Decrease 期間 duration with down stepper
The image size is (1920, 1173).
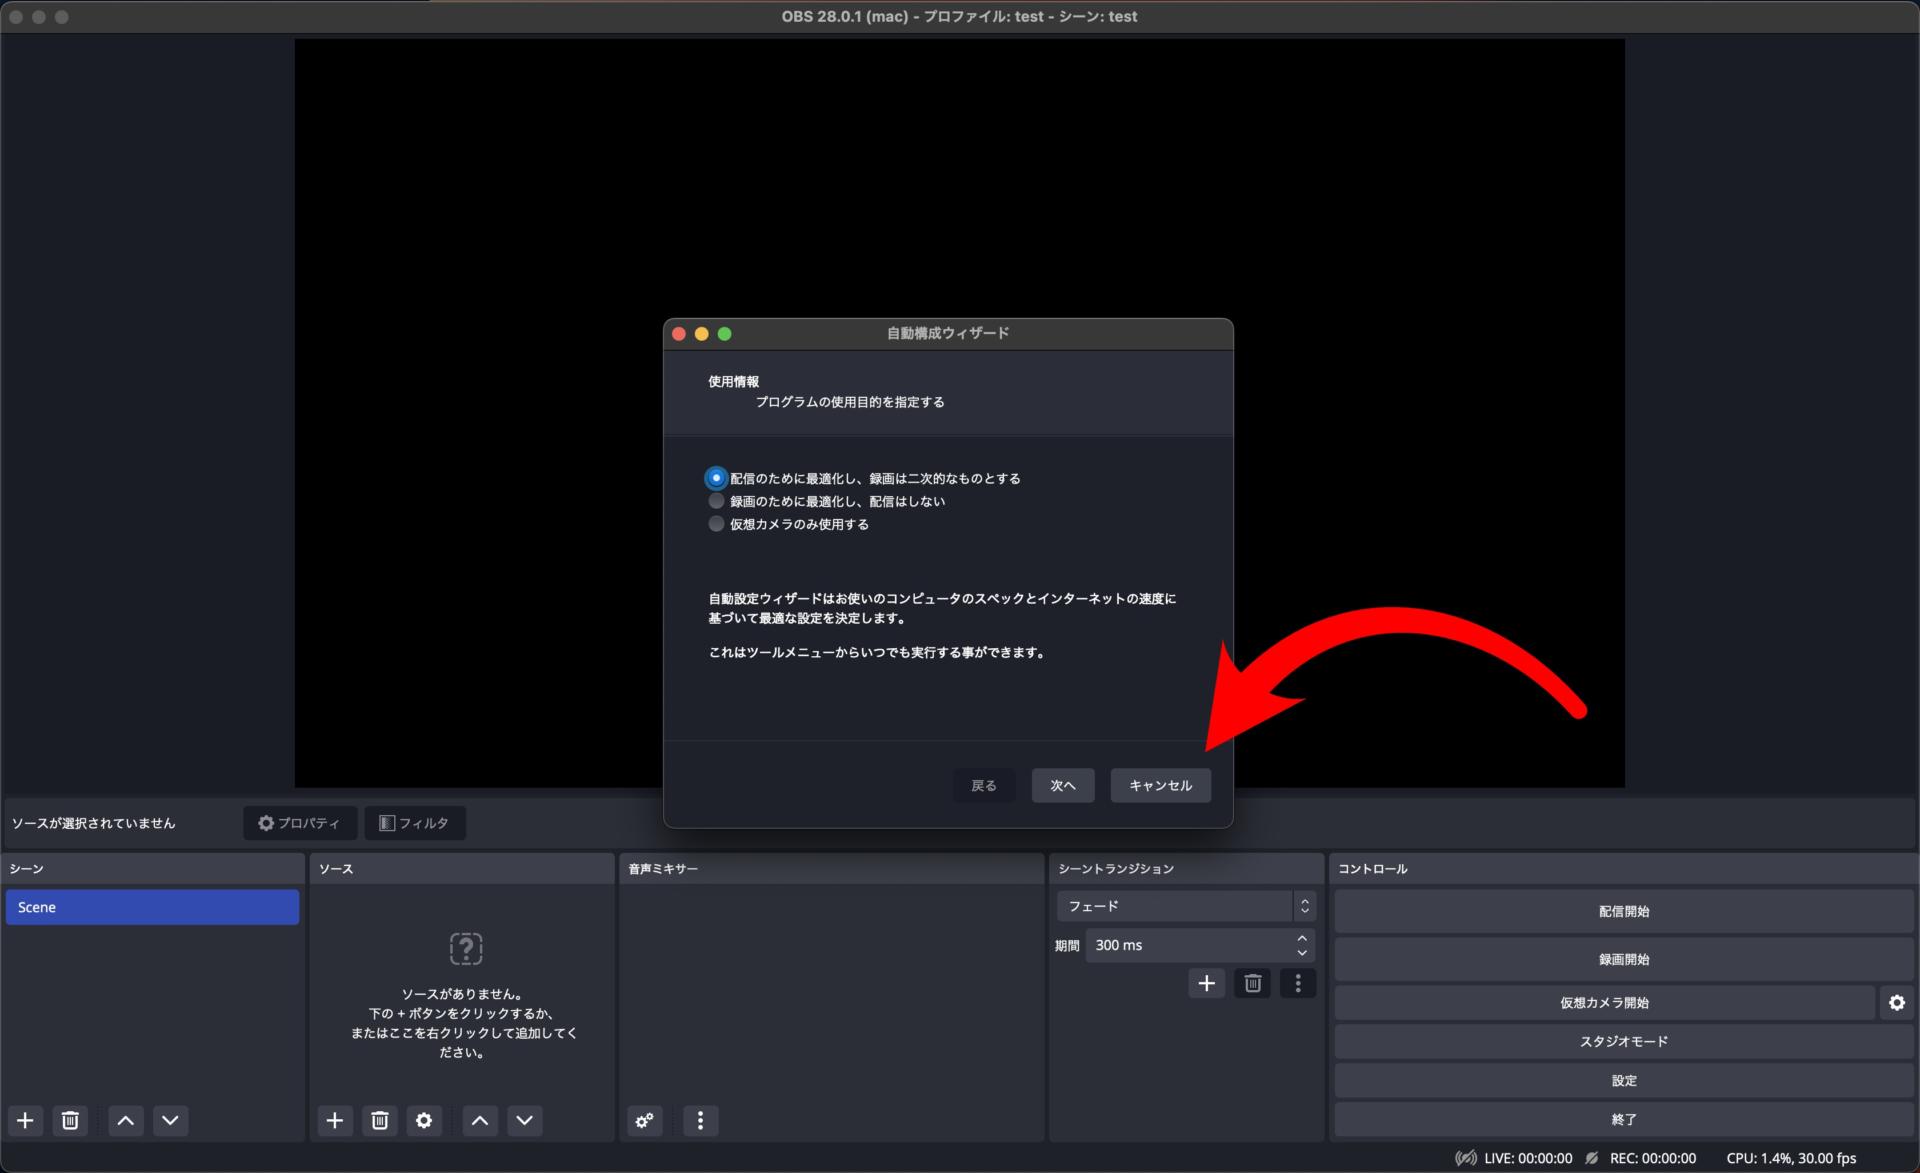(x=1302, y=952)
